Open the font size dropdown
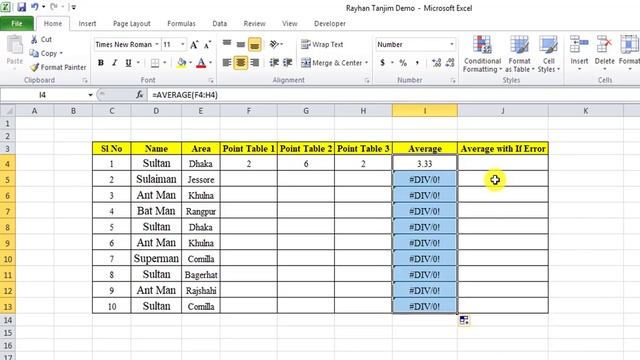 pyautogui.click(x=182, y=44)
